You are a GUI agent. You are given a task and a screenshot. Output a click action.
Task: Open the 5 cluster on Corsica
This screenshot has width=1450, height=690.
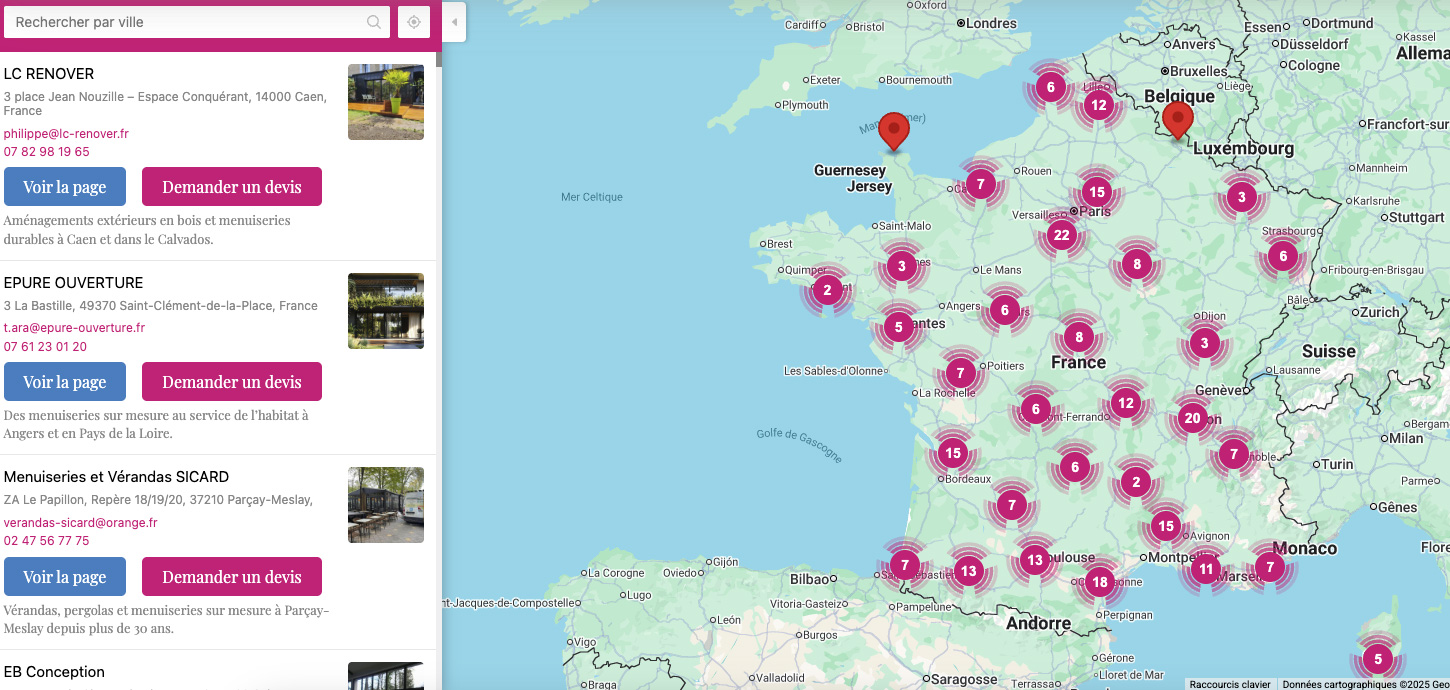point(1378,659)
